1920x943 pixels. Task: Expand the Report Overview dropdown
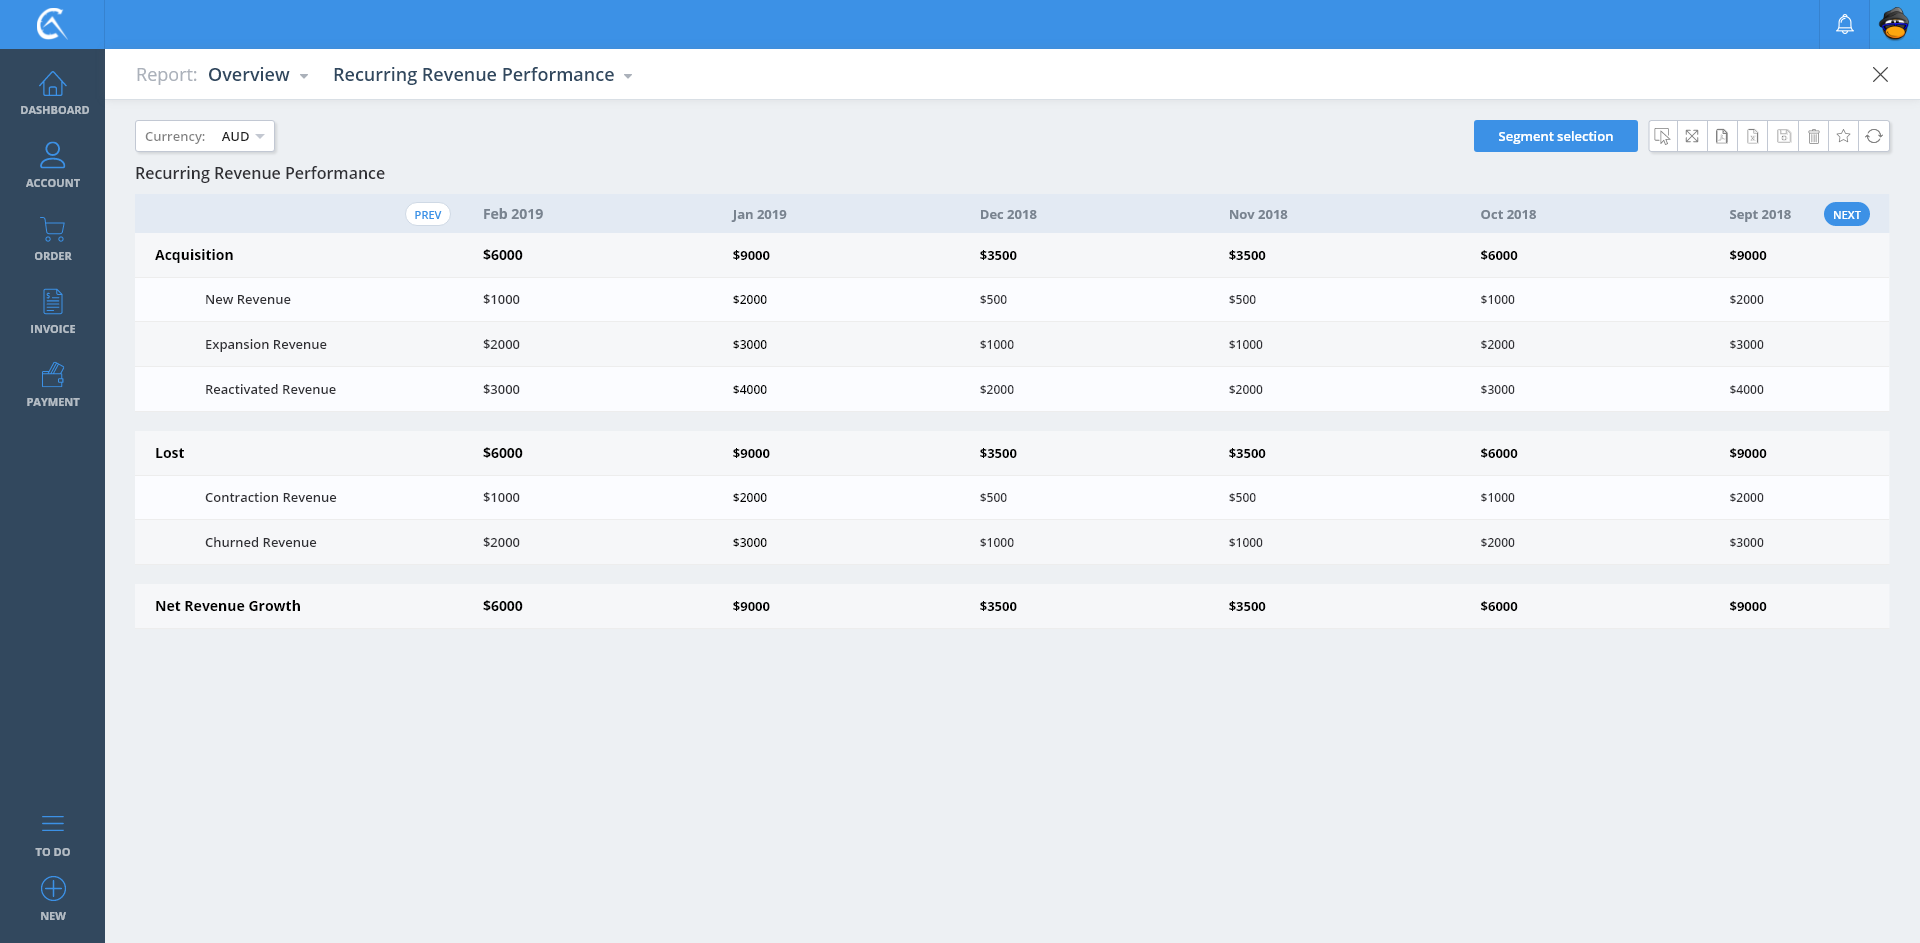click(258, 75)
